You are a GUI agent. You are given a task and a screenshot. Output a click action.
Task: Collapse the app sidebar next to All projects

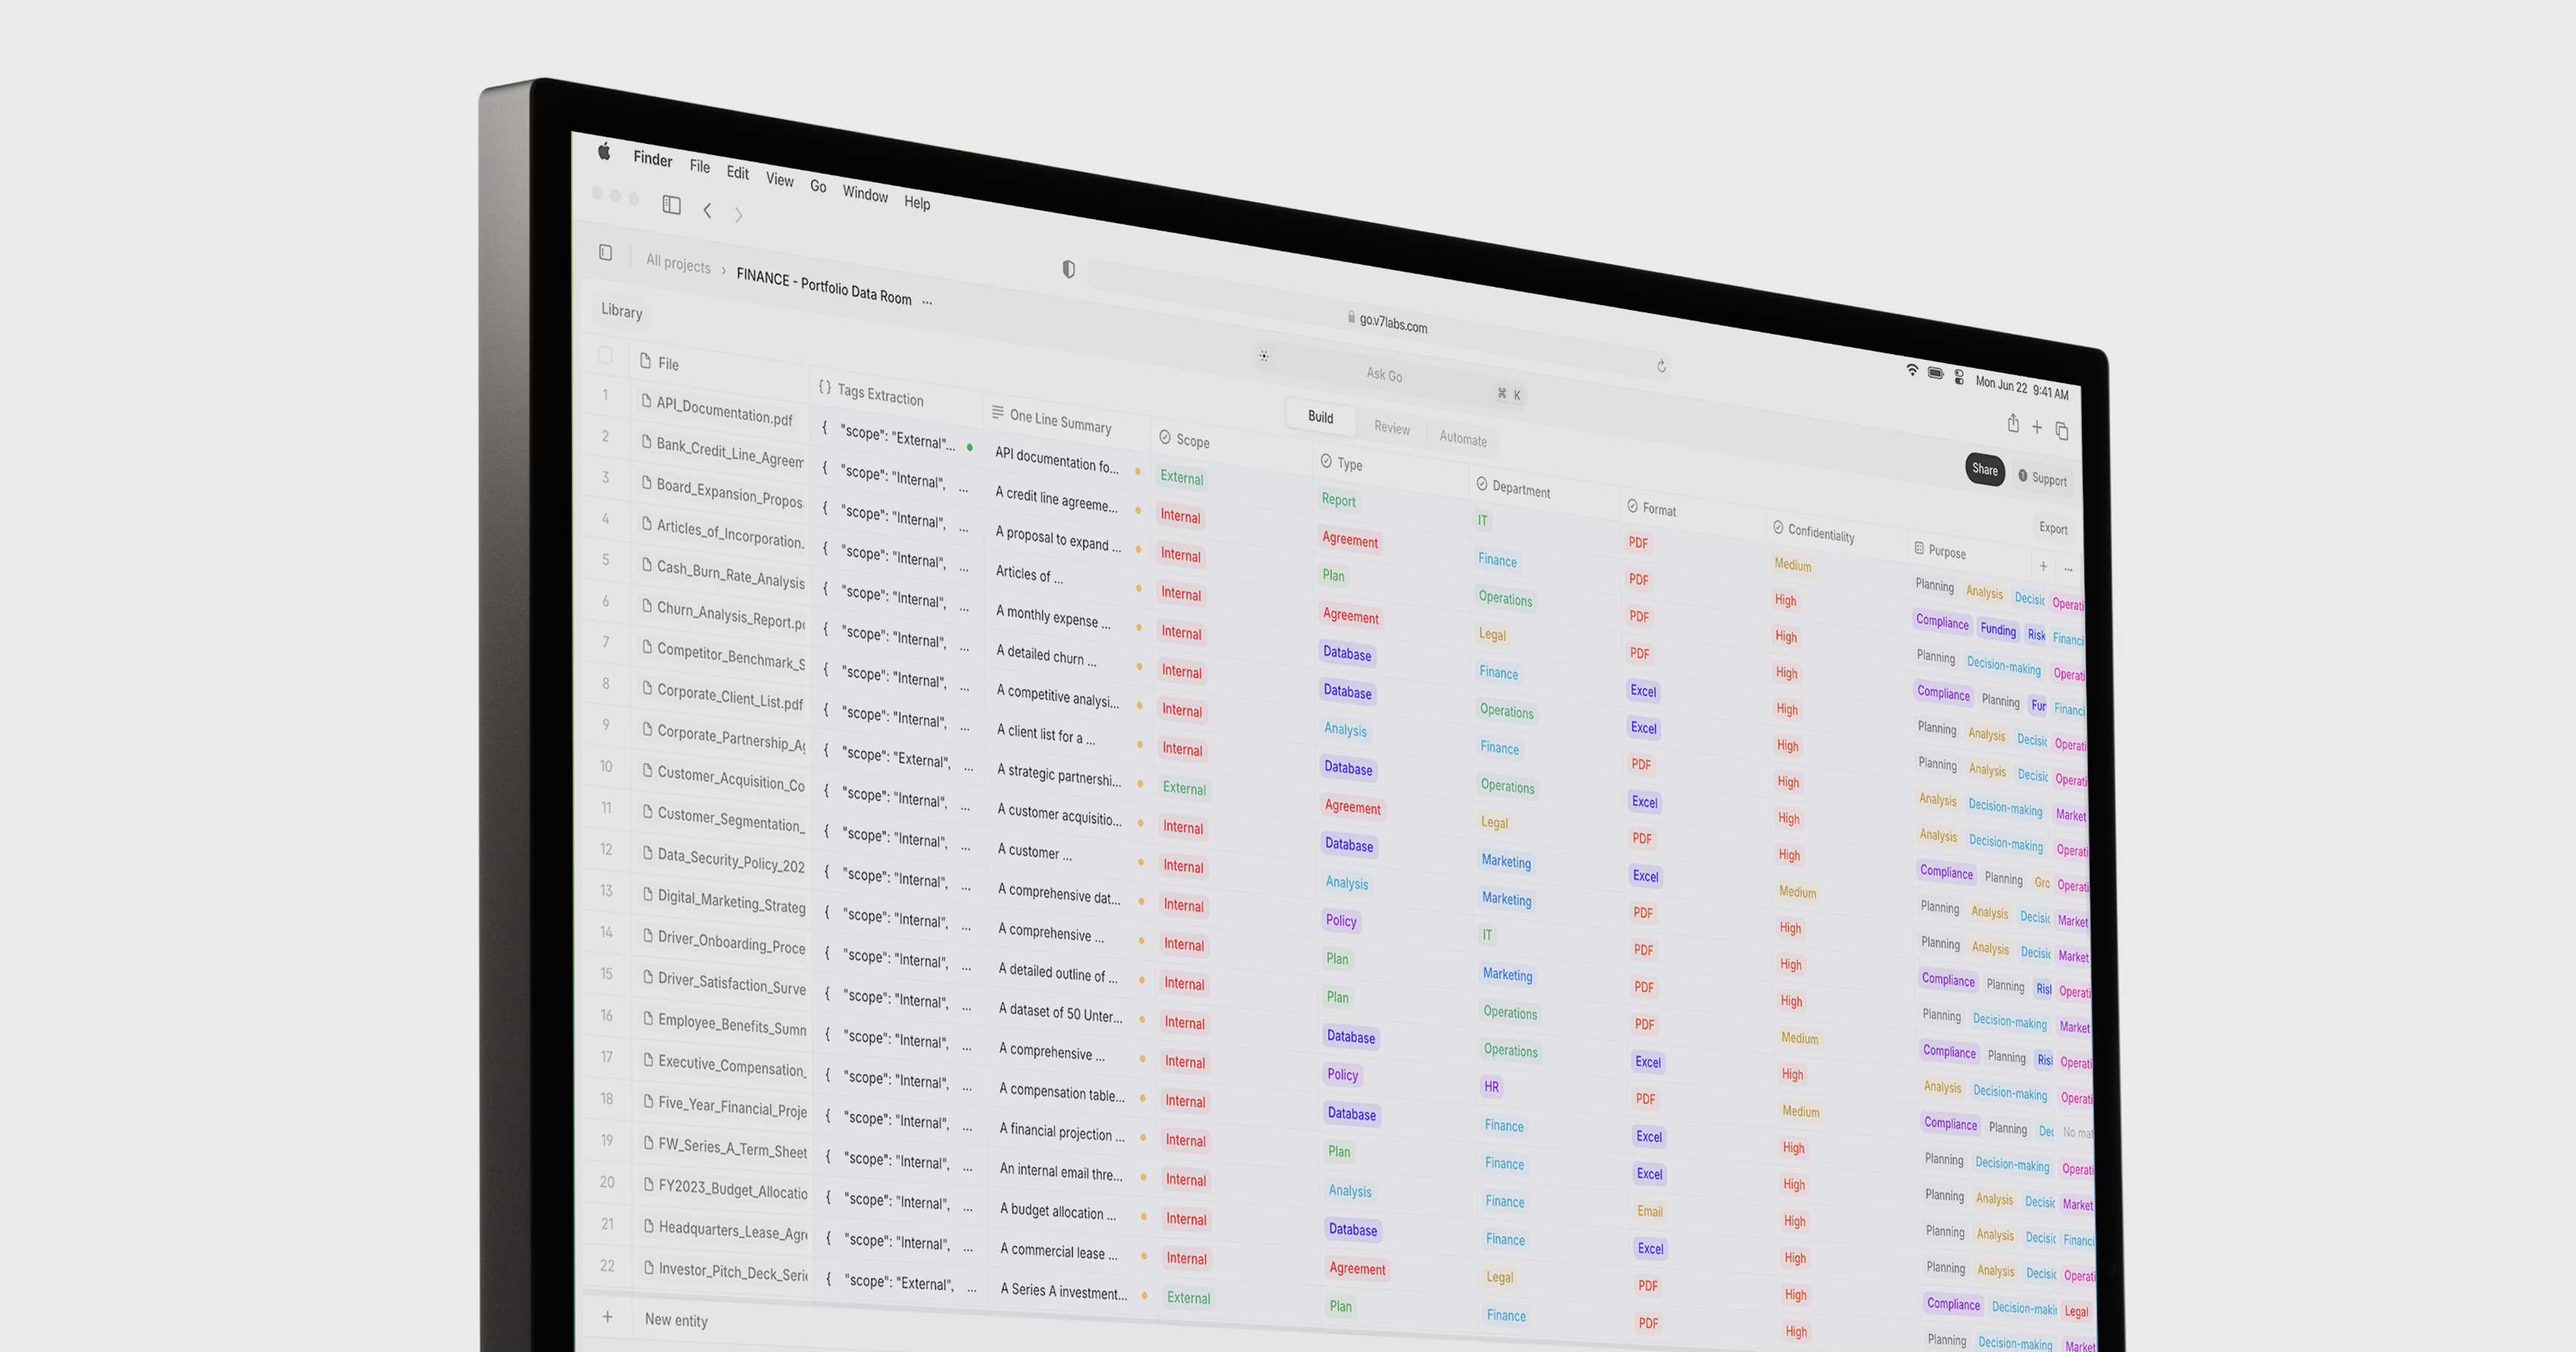tap(605, 252)
